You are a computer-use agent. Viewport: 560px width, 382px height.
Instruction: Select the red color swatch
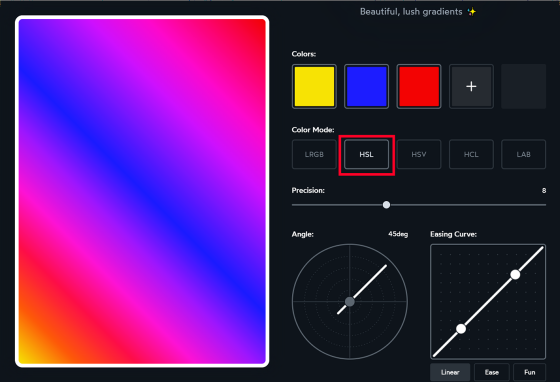[419, 86]
